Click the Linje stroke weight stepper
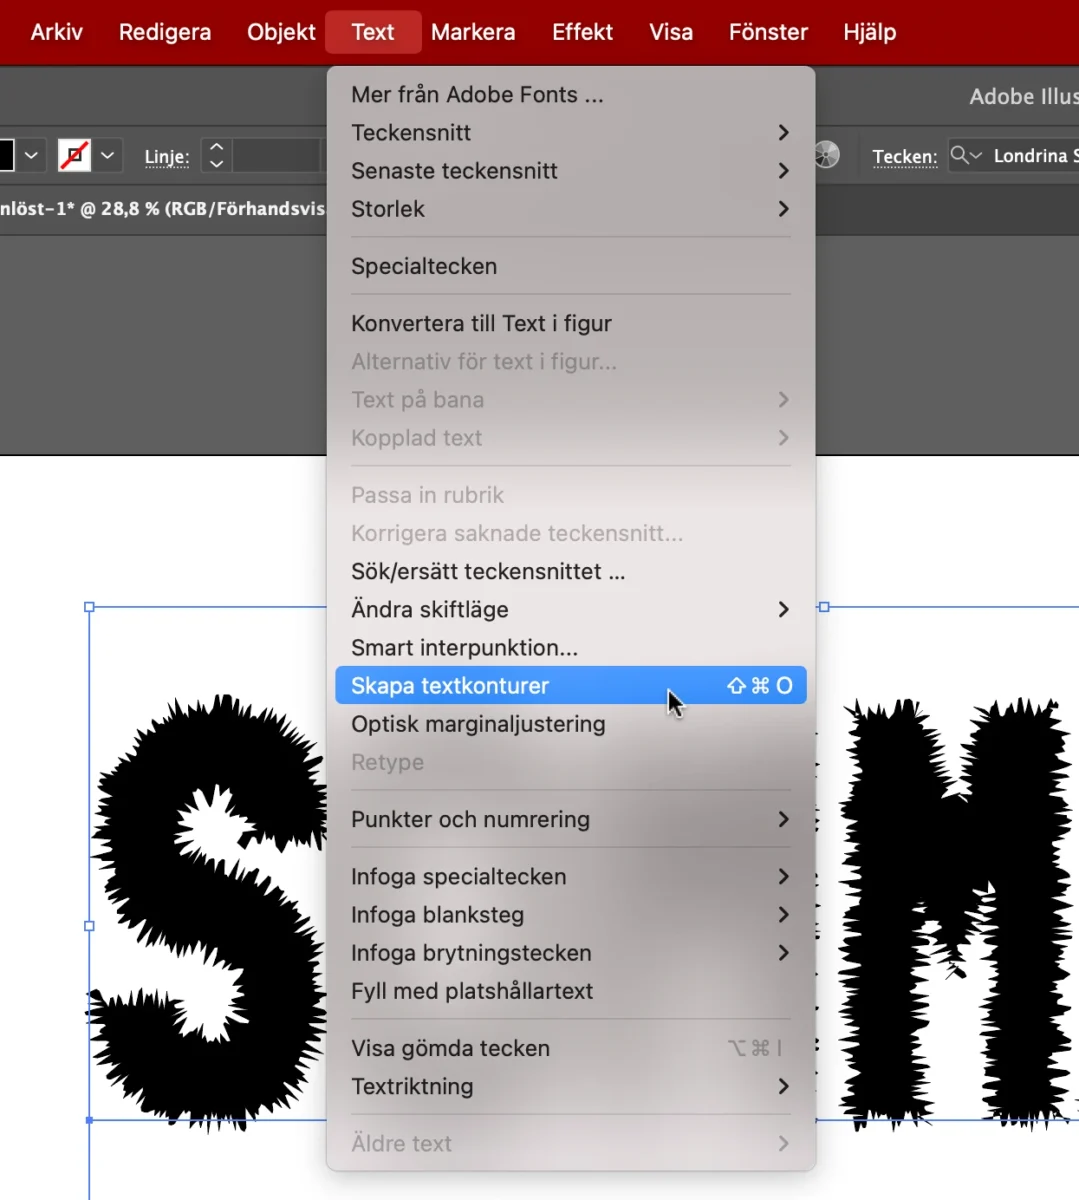The image size is (1079, 1200). point(216,155)
